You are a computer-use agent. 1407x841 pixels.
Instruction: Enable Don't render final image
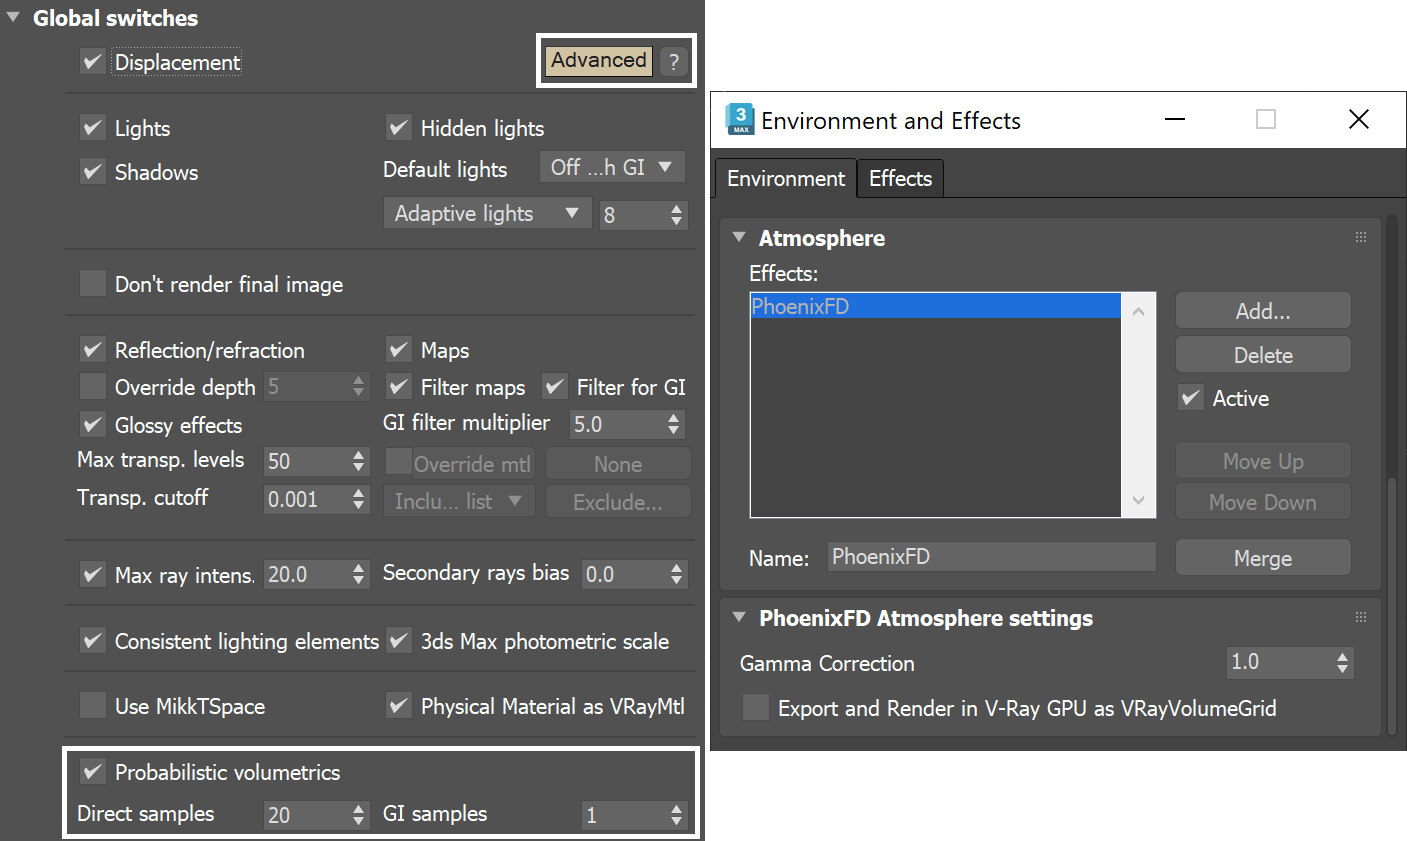92,284
